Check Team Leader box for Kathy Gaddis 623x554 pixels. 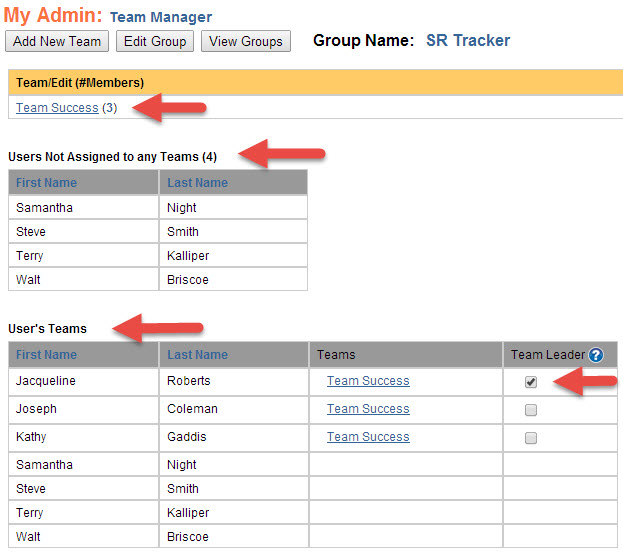click(531, 438)
